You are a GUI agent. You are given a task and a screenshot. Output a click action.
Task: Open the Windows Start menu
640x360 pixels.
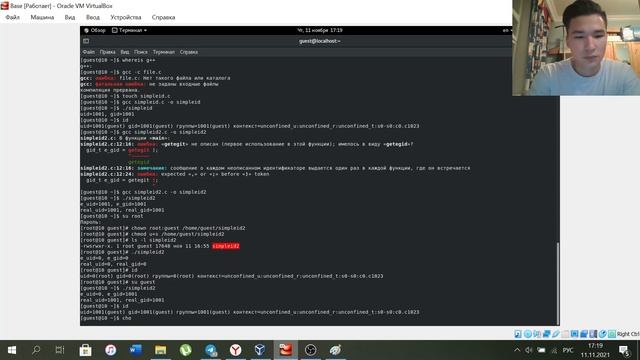click(x=12, y=350)
